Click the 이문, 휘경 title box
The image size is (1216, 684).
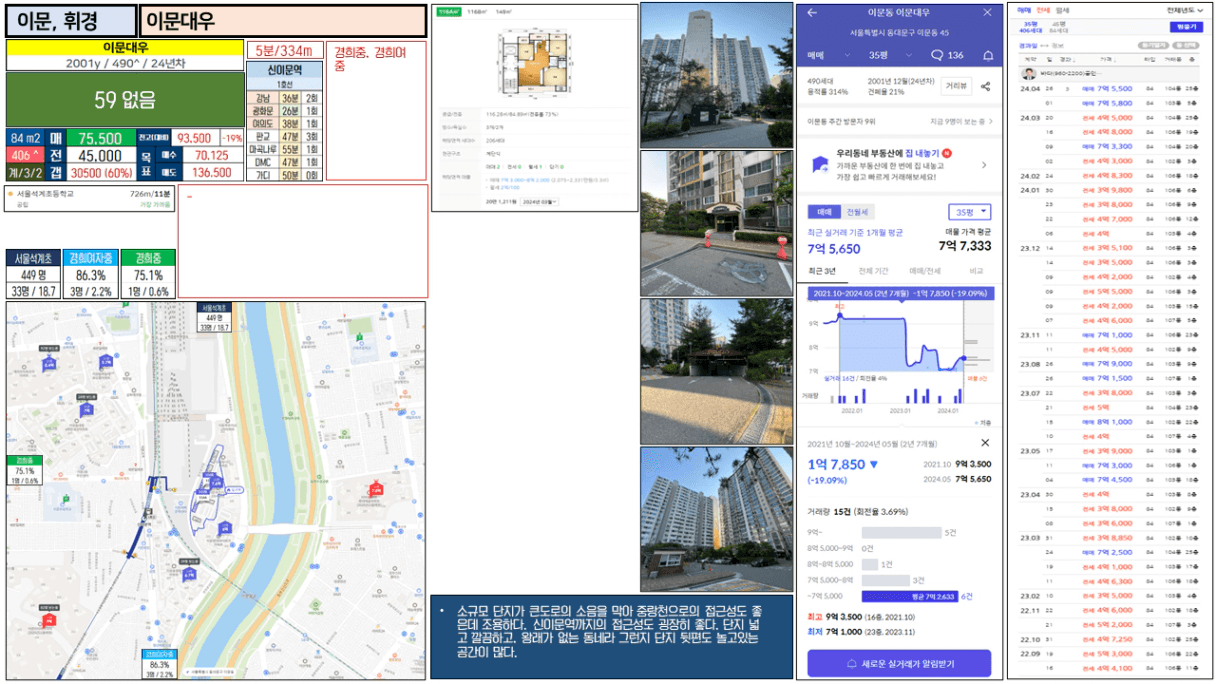pyautogui.click(x=70, y=21)
